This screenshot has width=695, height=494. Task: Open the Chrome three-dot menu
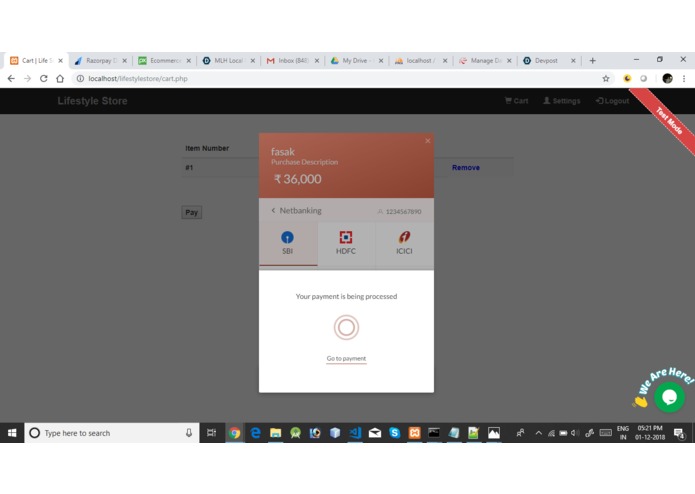pos(684,78)
